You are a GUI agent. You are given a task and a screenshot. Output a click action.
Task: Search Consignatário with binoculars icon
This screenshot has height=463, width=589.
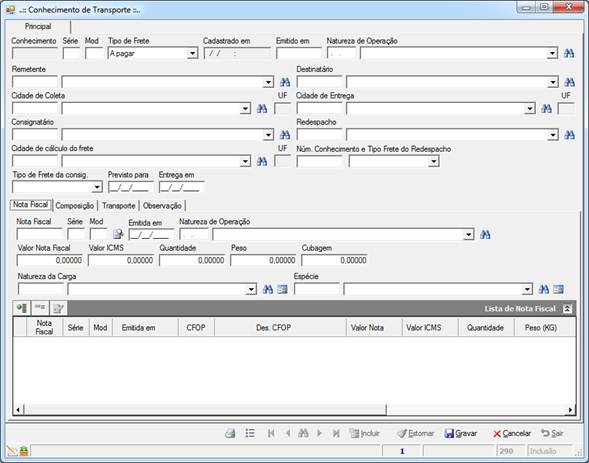[x=285, y=135]
